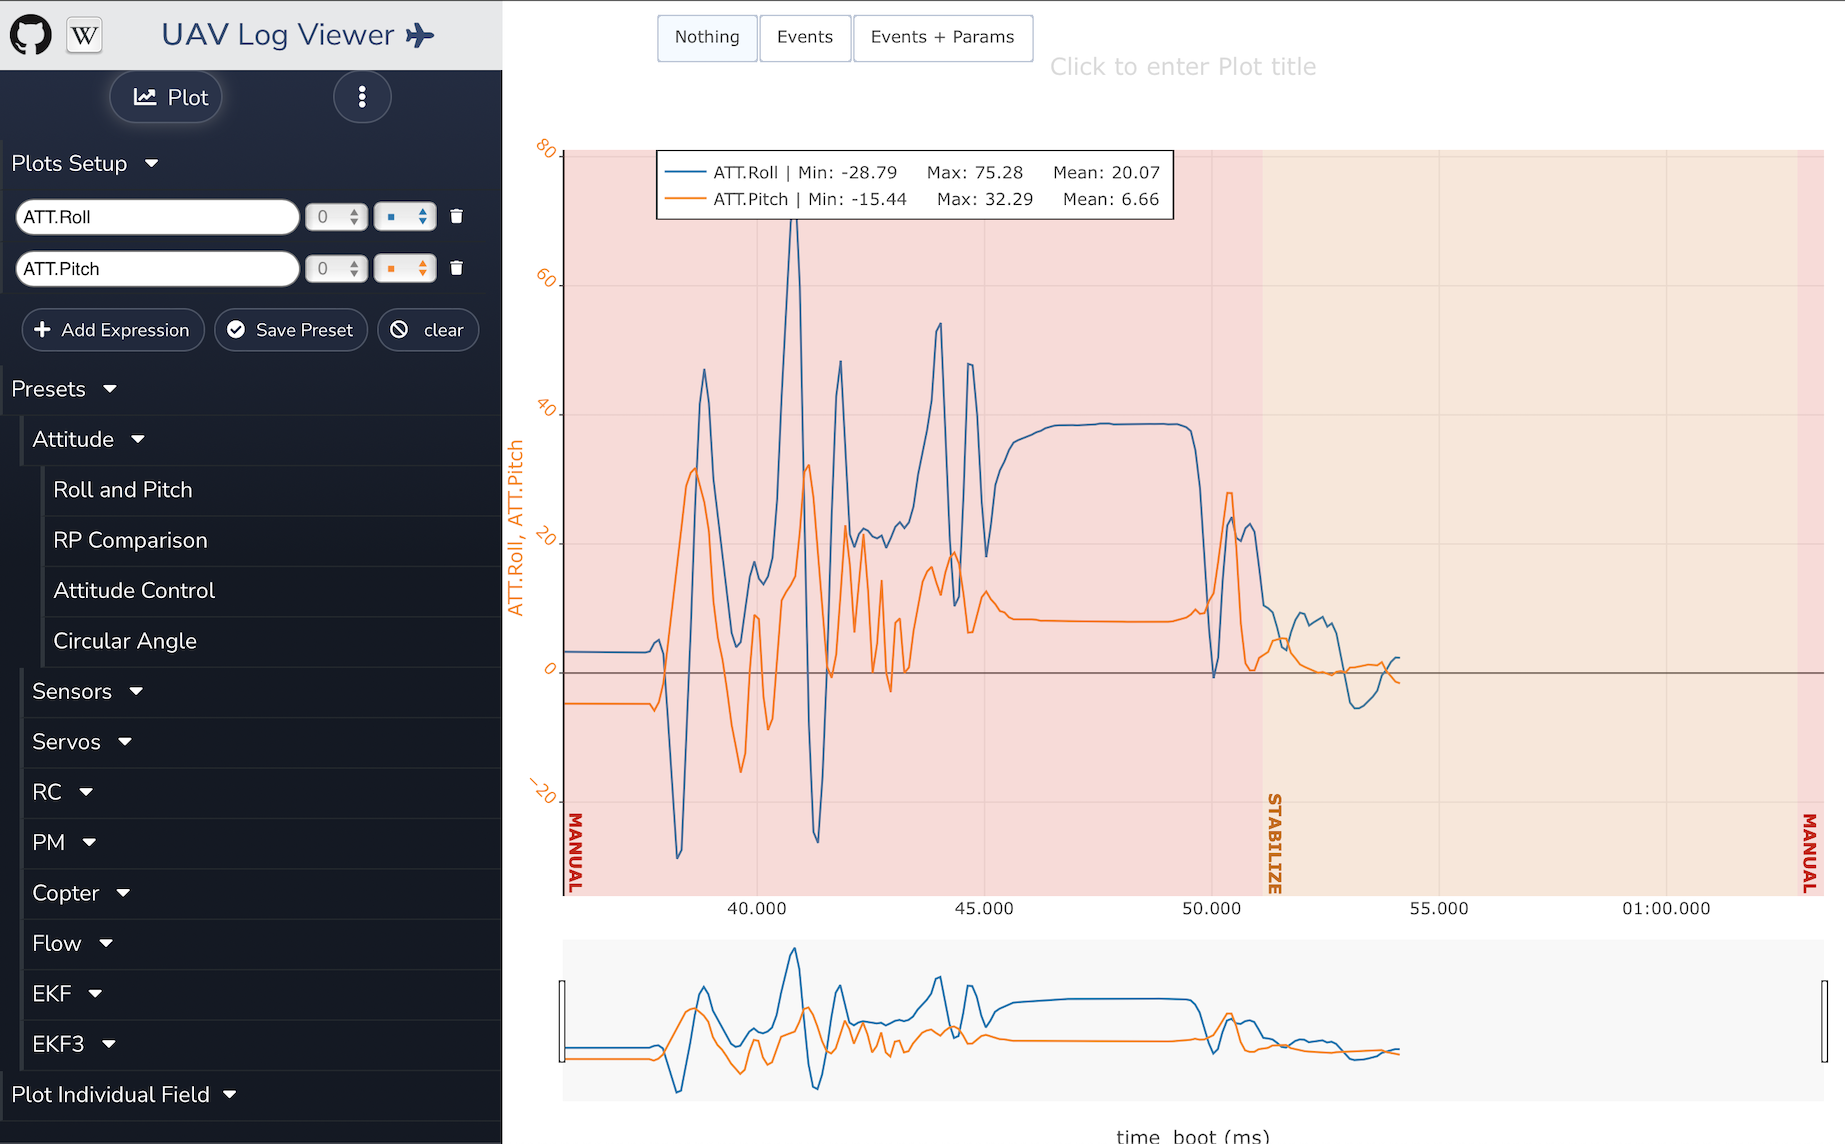Click the Wikipedia icon in the header

pyautogui.click(x=84, y=34)
